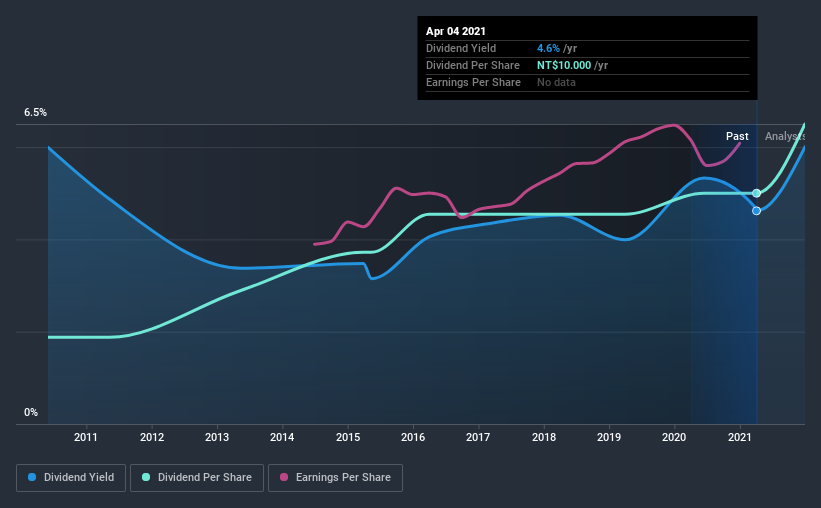This screenshot has width=821, height=508.
Task: Toggle the Dividend Per Share legend button
Action: click(x=197, y=478)
